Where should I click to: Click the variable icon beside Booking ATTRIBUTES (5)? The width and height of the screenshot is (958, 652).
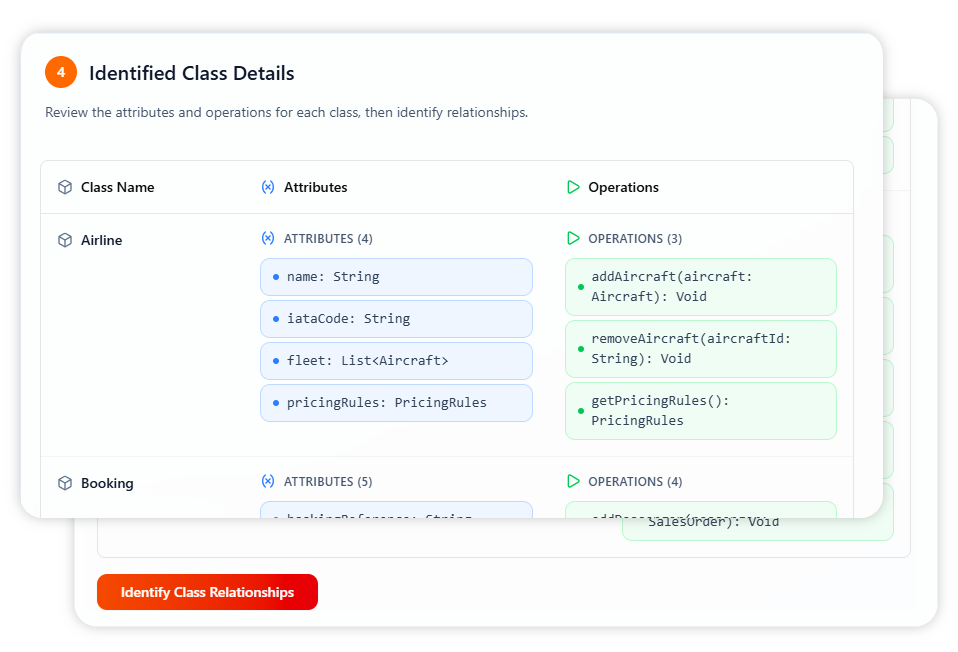[267, 481]
